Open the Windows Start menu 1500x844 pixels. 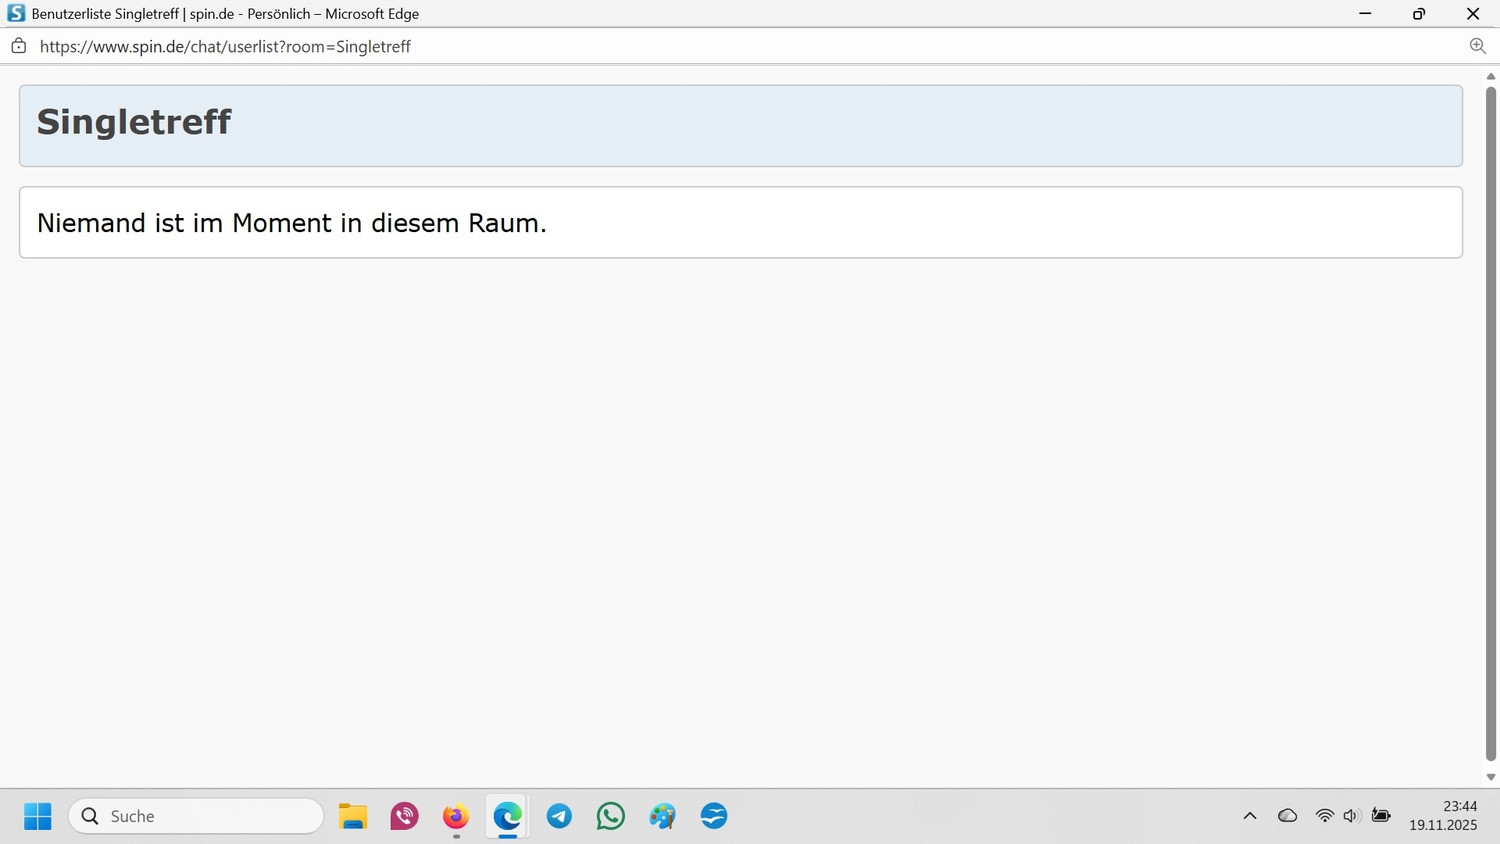[38, 816]
